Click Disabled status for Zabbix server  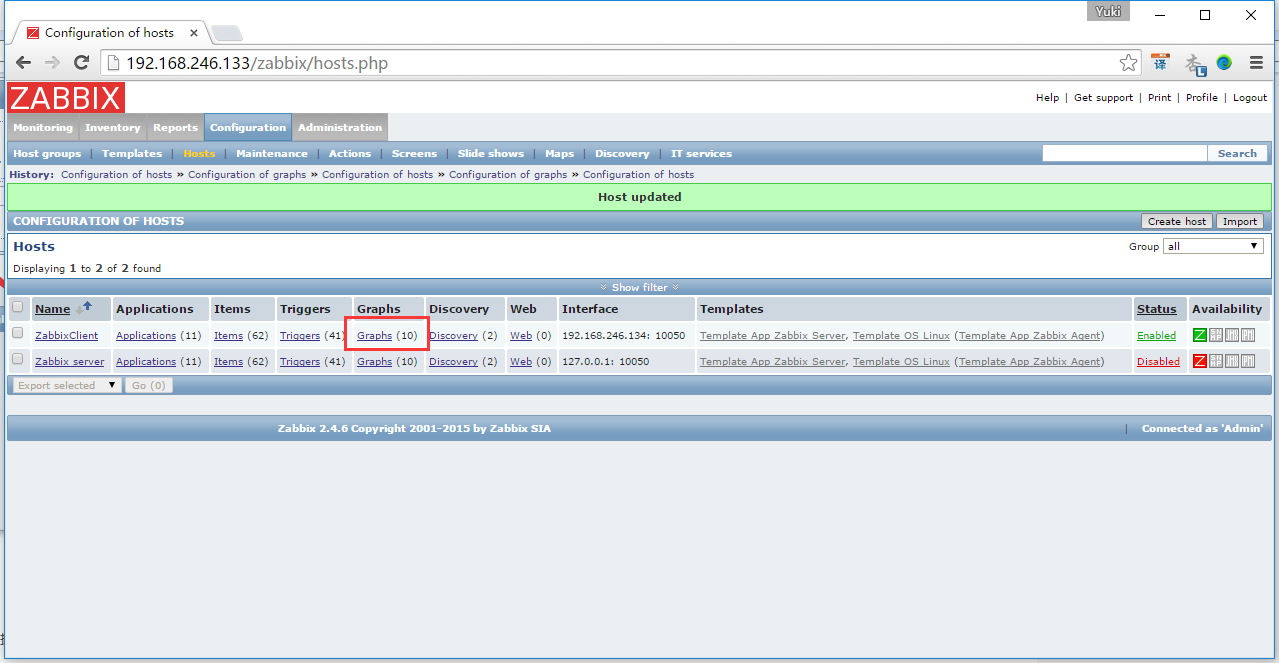coord(1158,362)
